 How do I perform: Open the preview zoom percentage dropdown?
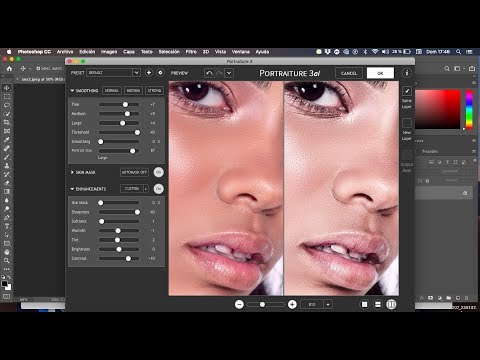pos(328,304)
